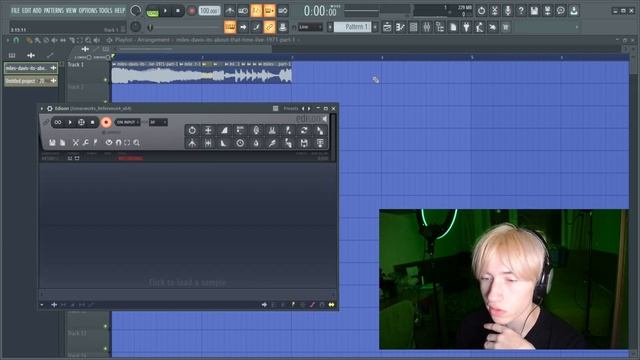Open Edison save floppy icon

point(52,143)
